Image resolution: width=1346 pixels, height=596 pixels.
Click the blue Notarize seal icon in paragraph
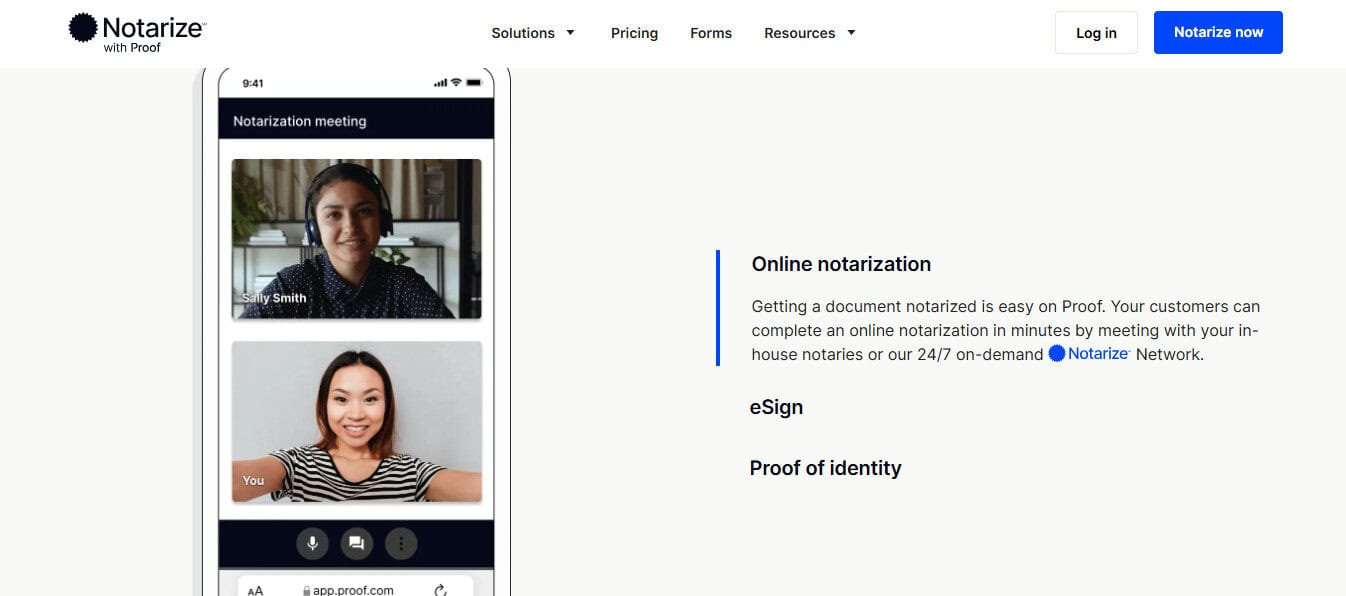(x=1057, y=354)
